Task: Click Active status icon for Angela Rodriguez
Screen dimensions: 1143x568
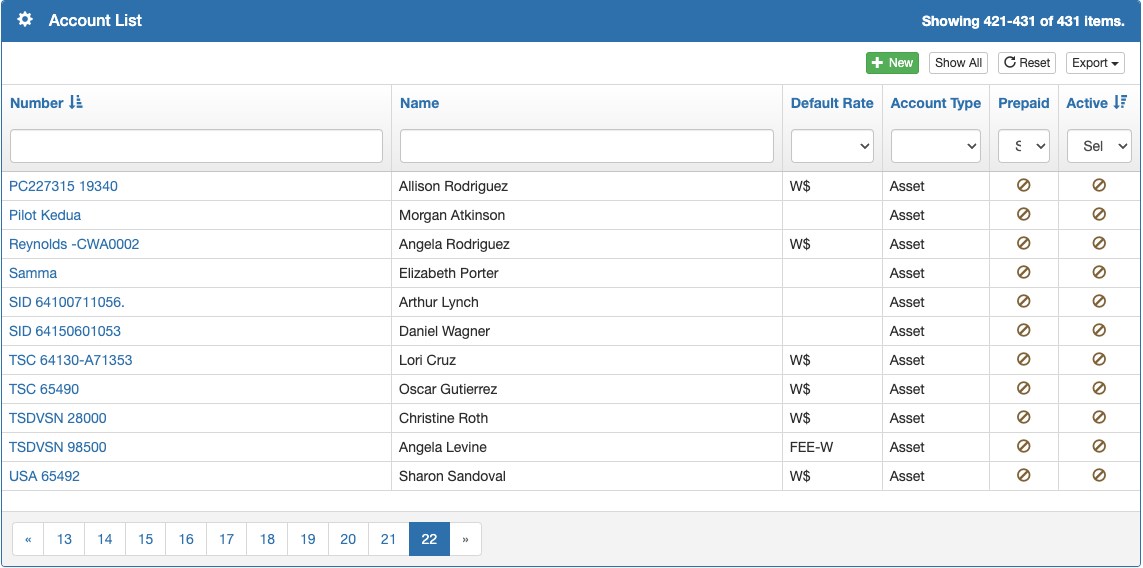Action: coord(1099,244)
